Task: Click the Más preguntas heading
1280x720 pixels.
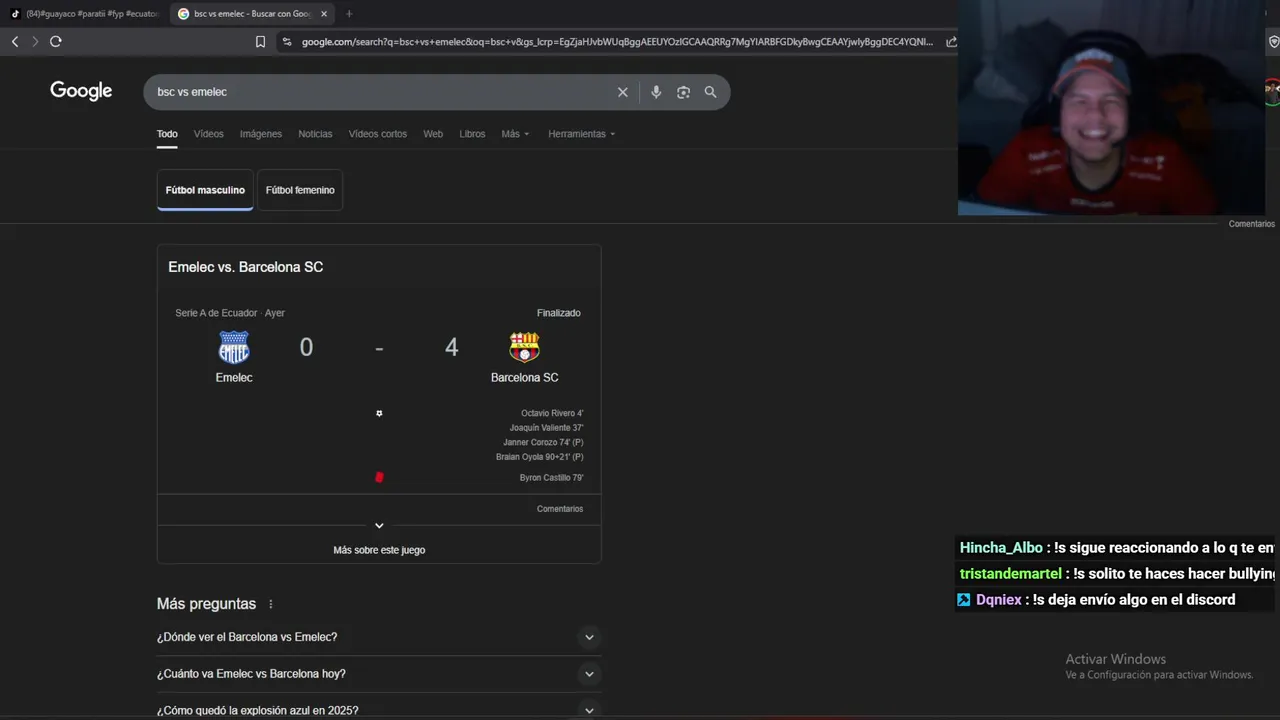Action: [x=206, y=604]
